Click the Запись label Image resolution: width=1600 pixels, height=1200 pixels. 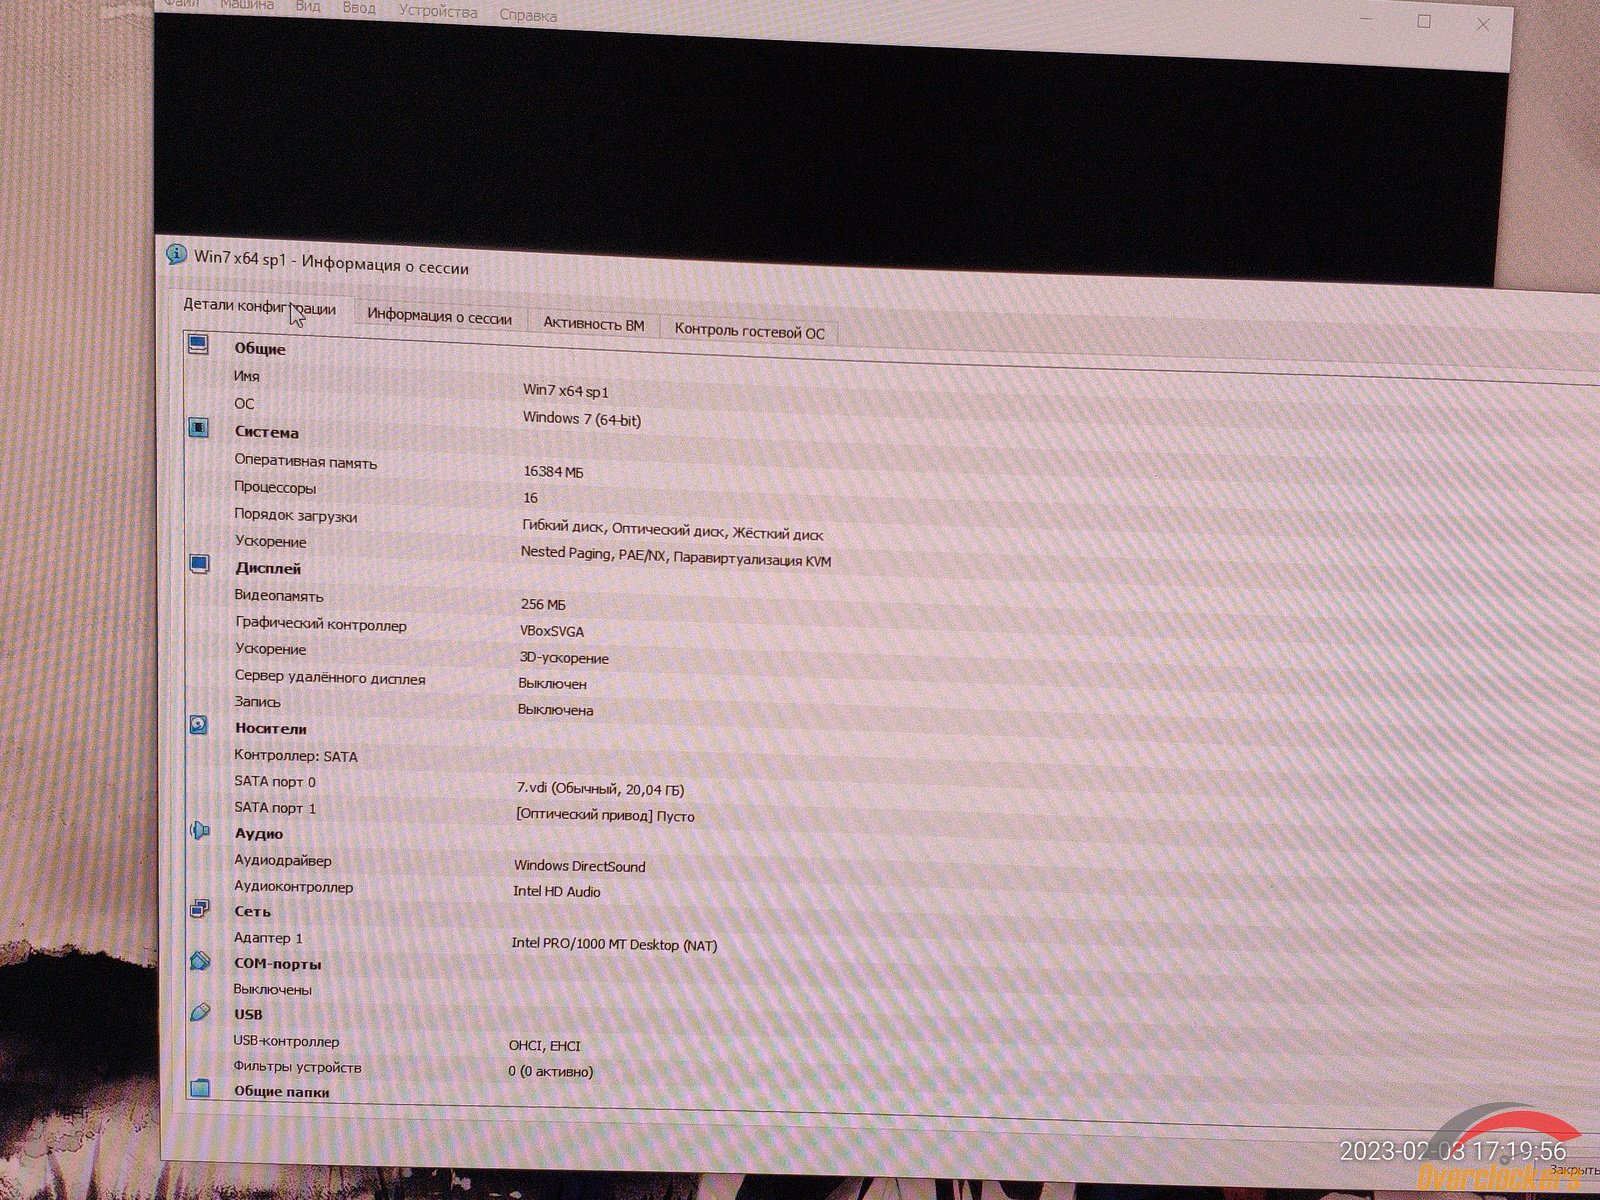pos(257,702)
